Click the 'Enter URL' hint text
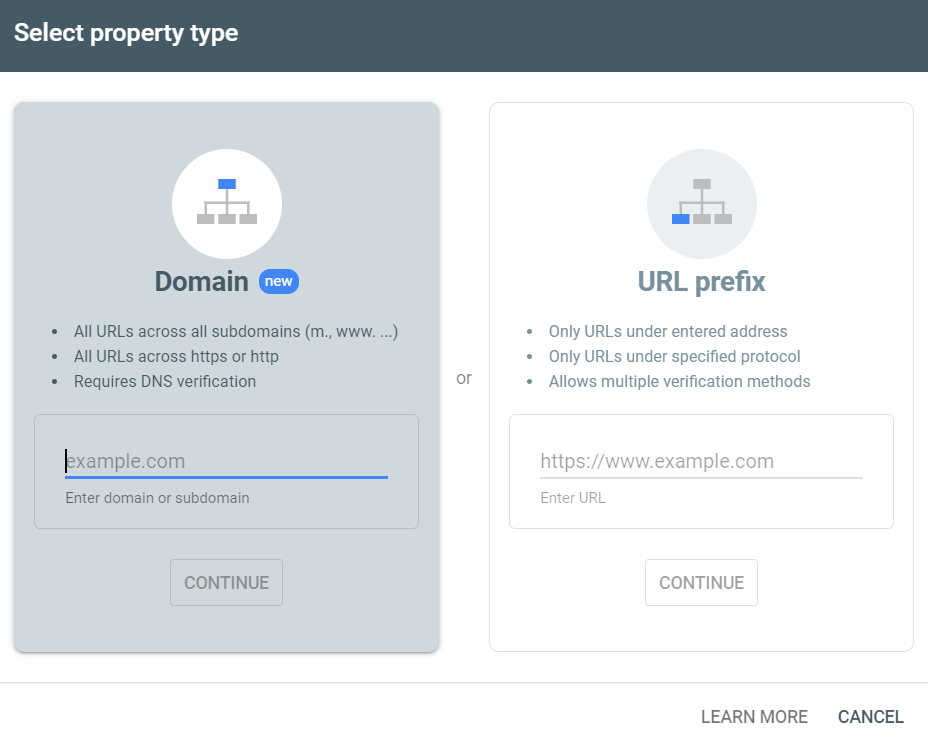Viewport: 928px width, 738px height. [x=573, y=497]
